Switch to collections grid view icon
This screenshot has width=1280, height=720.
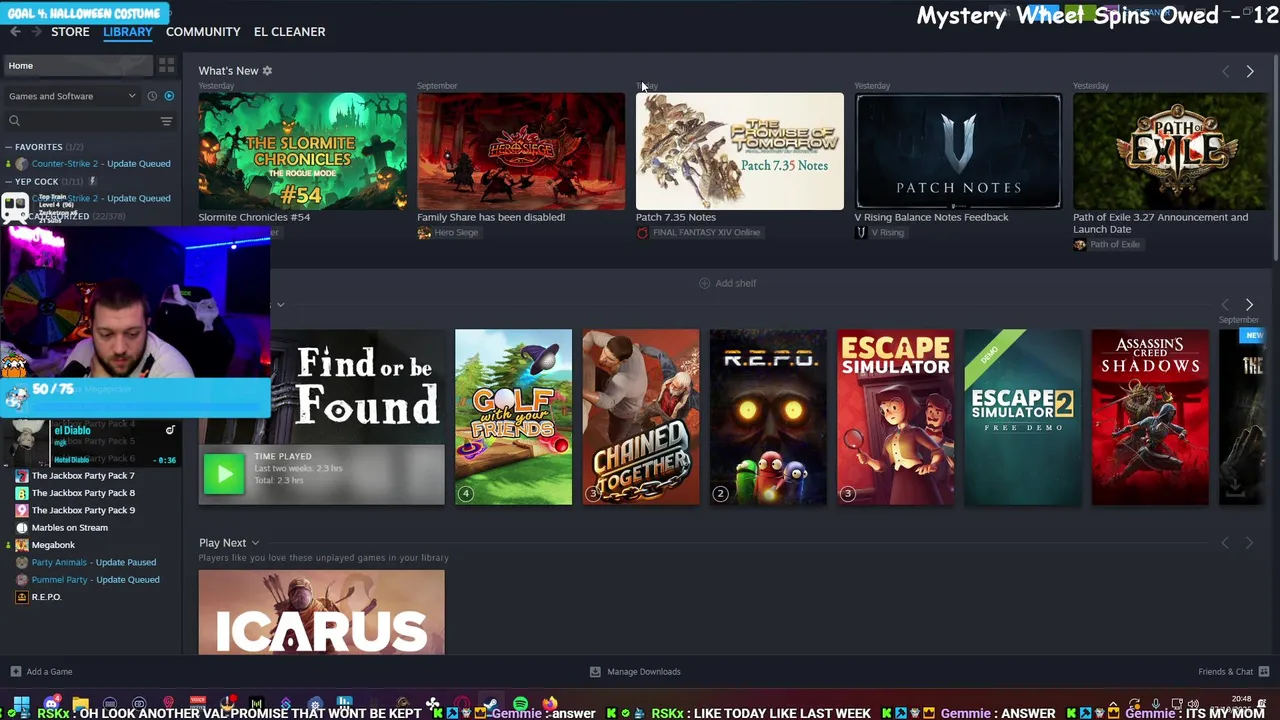(x=166, y=65)
